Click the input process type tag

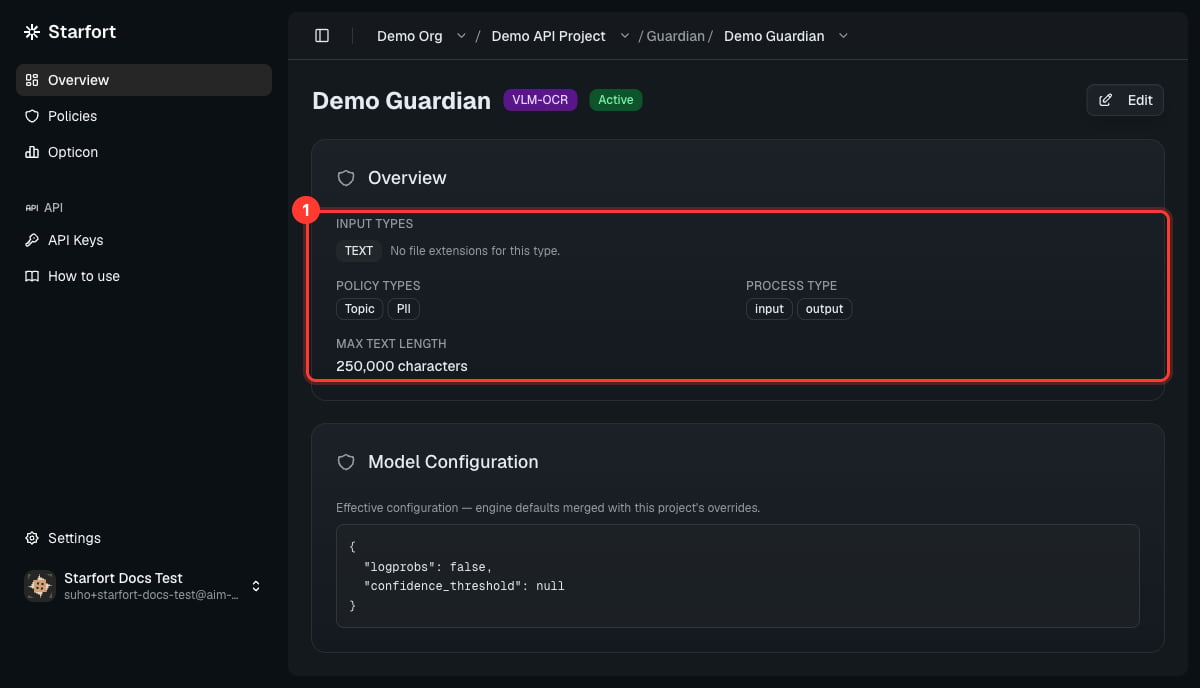(x=769, y=309)
